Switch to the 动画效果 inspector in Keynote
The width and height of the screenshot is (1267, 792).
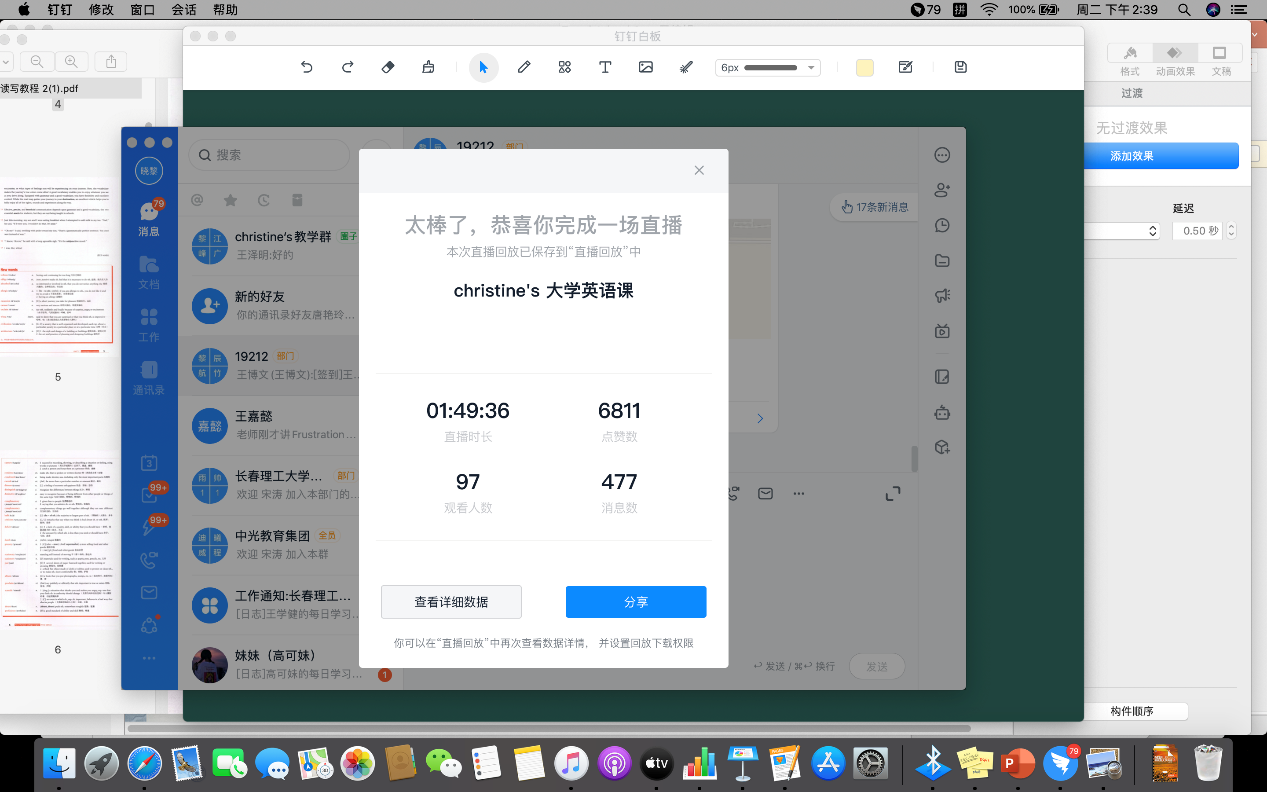1175,59
